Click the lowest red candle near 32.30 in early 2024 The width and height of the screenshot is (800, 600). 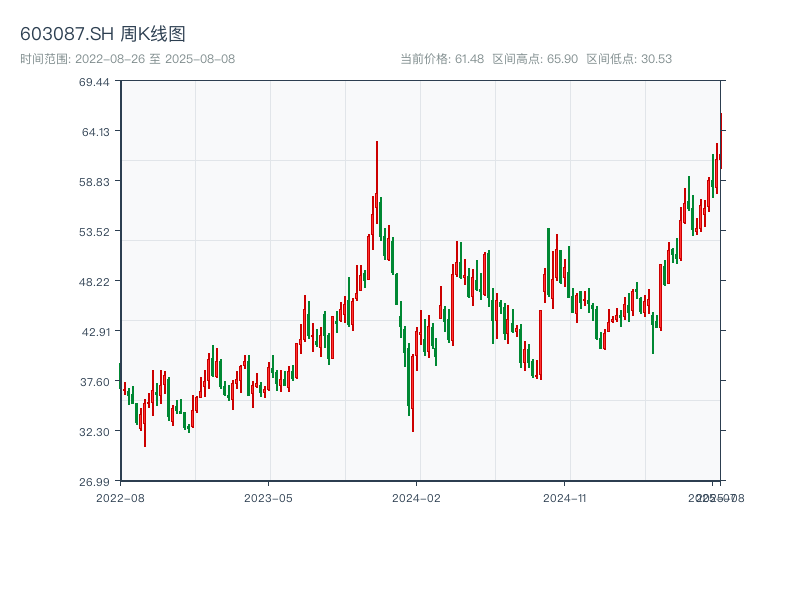[x=413, y=393]
